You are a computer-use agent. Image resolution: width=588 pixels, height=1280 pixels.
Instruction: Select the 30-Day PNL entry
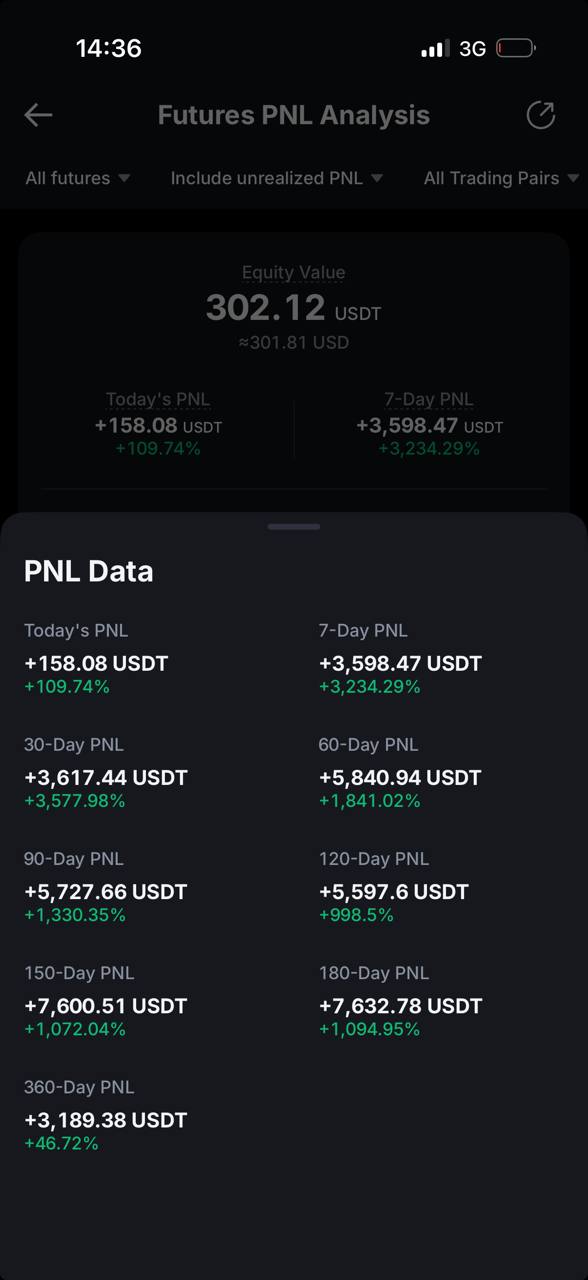point(106,773)
